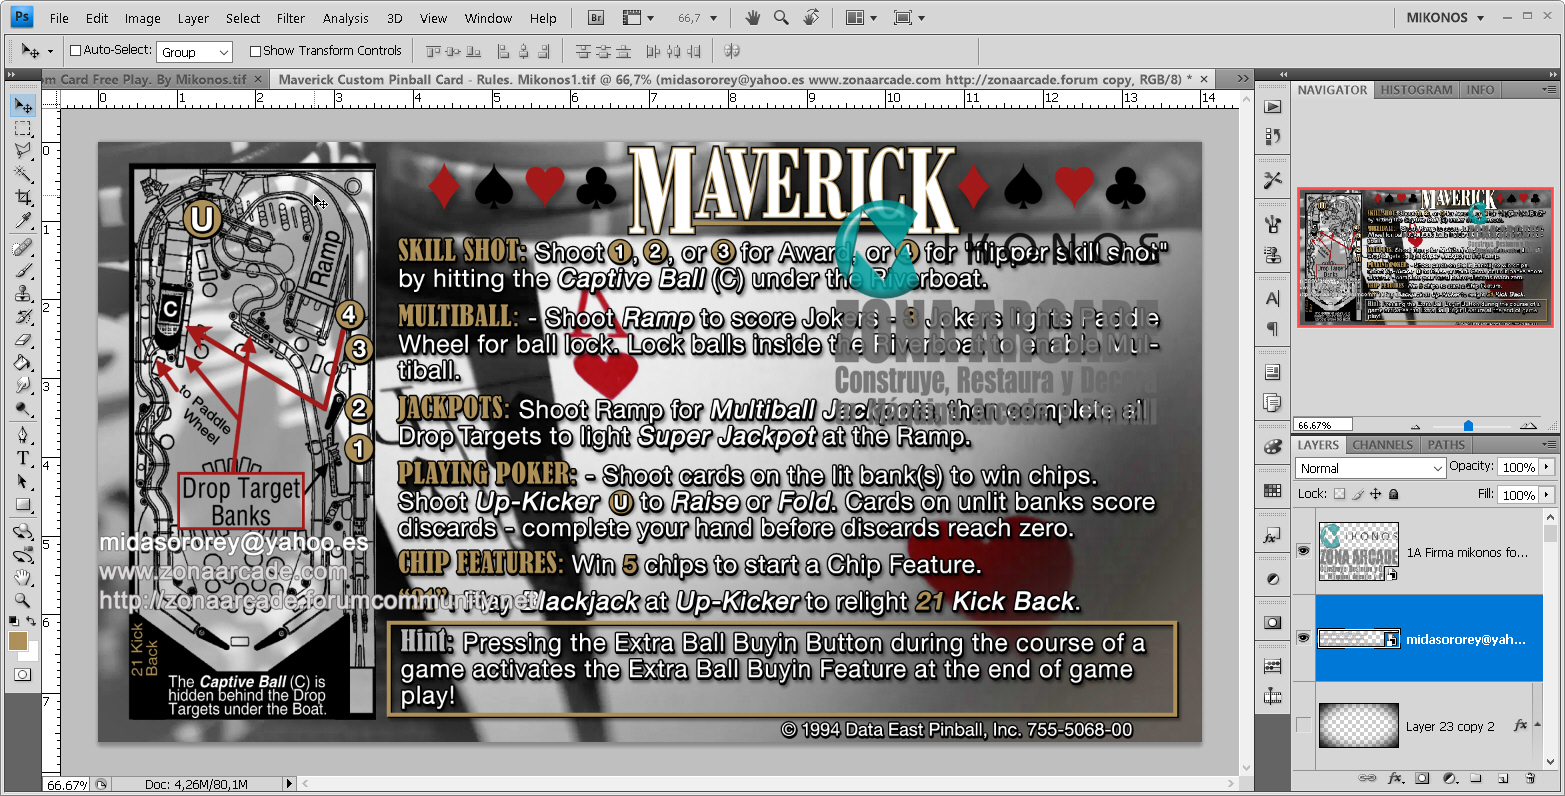Select the Healing Brush tool
The image size is (1565, 796).
tap(23, 247)
